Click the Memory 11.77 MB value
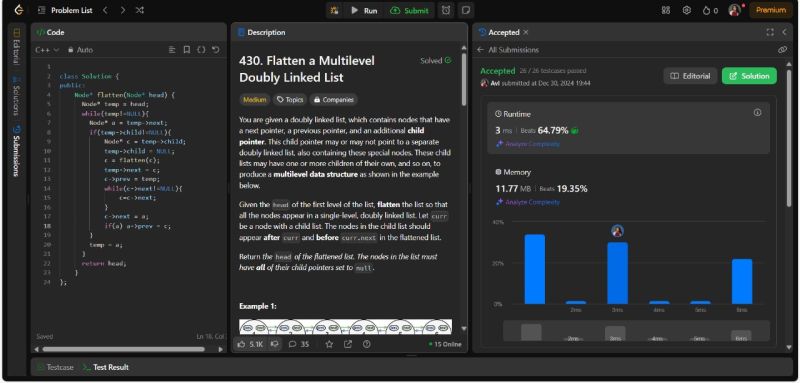The height and width of the screenshot is (383, 800). pos(513,189)
